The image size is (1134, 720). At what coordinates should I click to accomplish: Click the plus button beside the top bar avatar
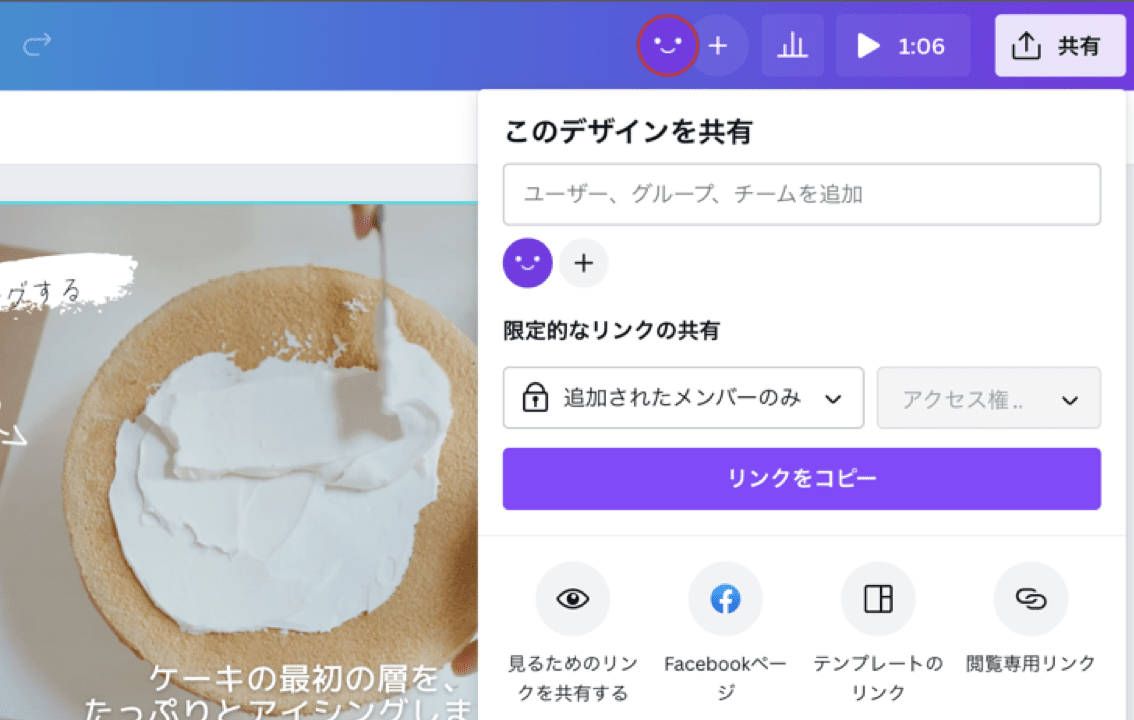pyautogui.click(x=718, y=46)
